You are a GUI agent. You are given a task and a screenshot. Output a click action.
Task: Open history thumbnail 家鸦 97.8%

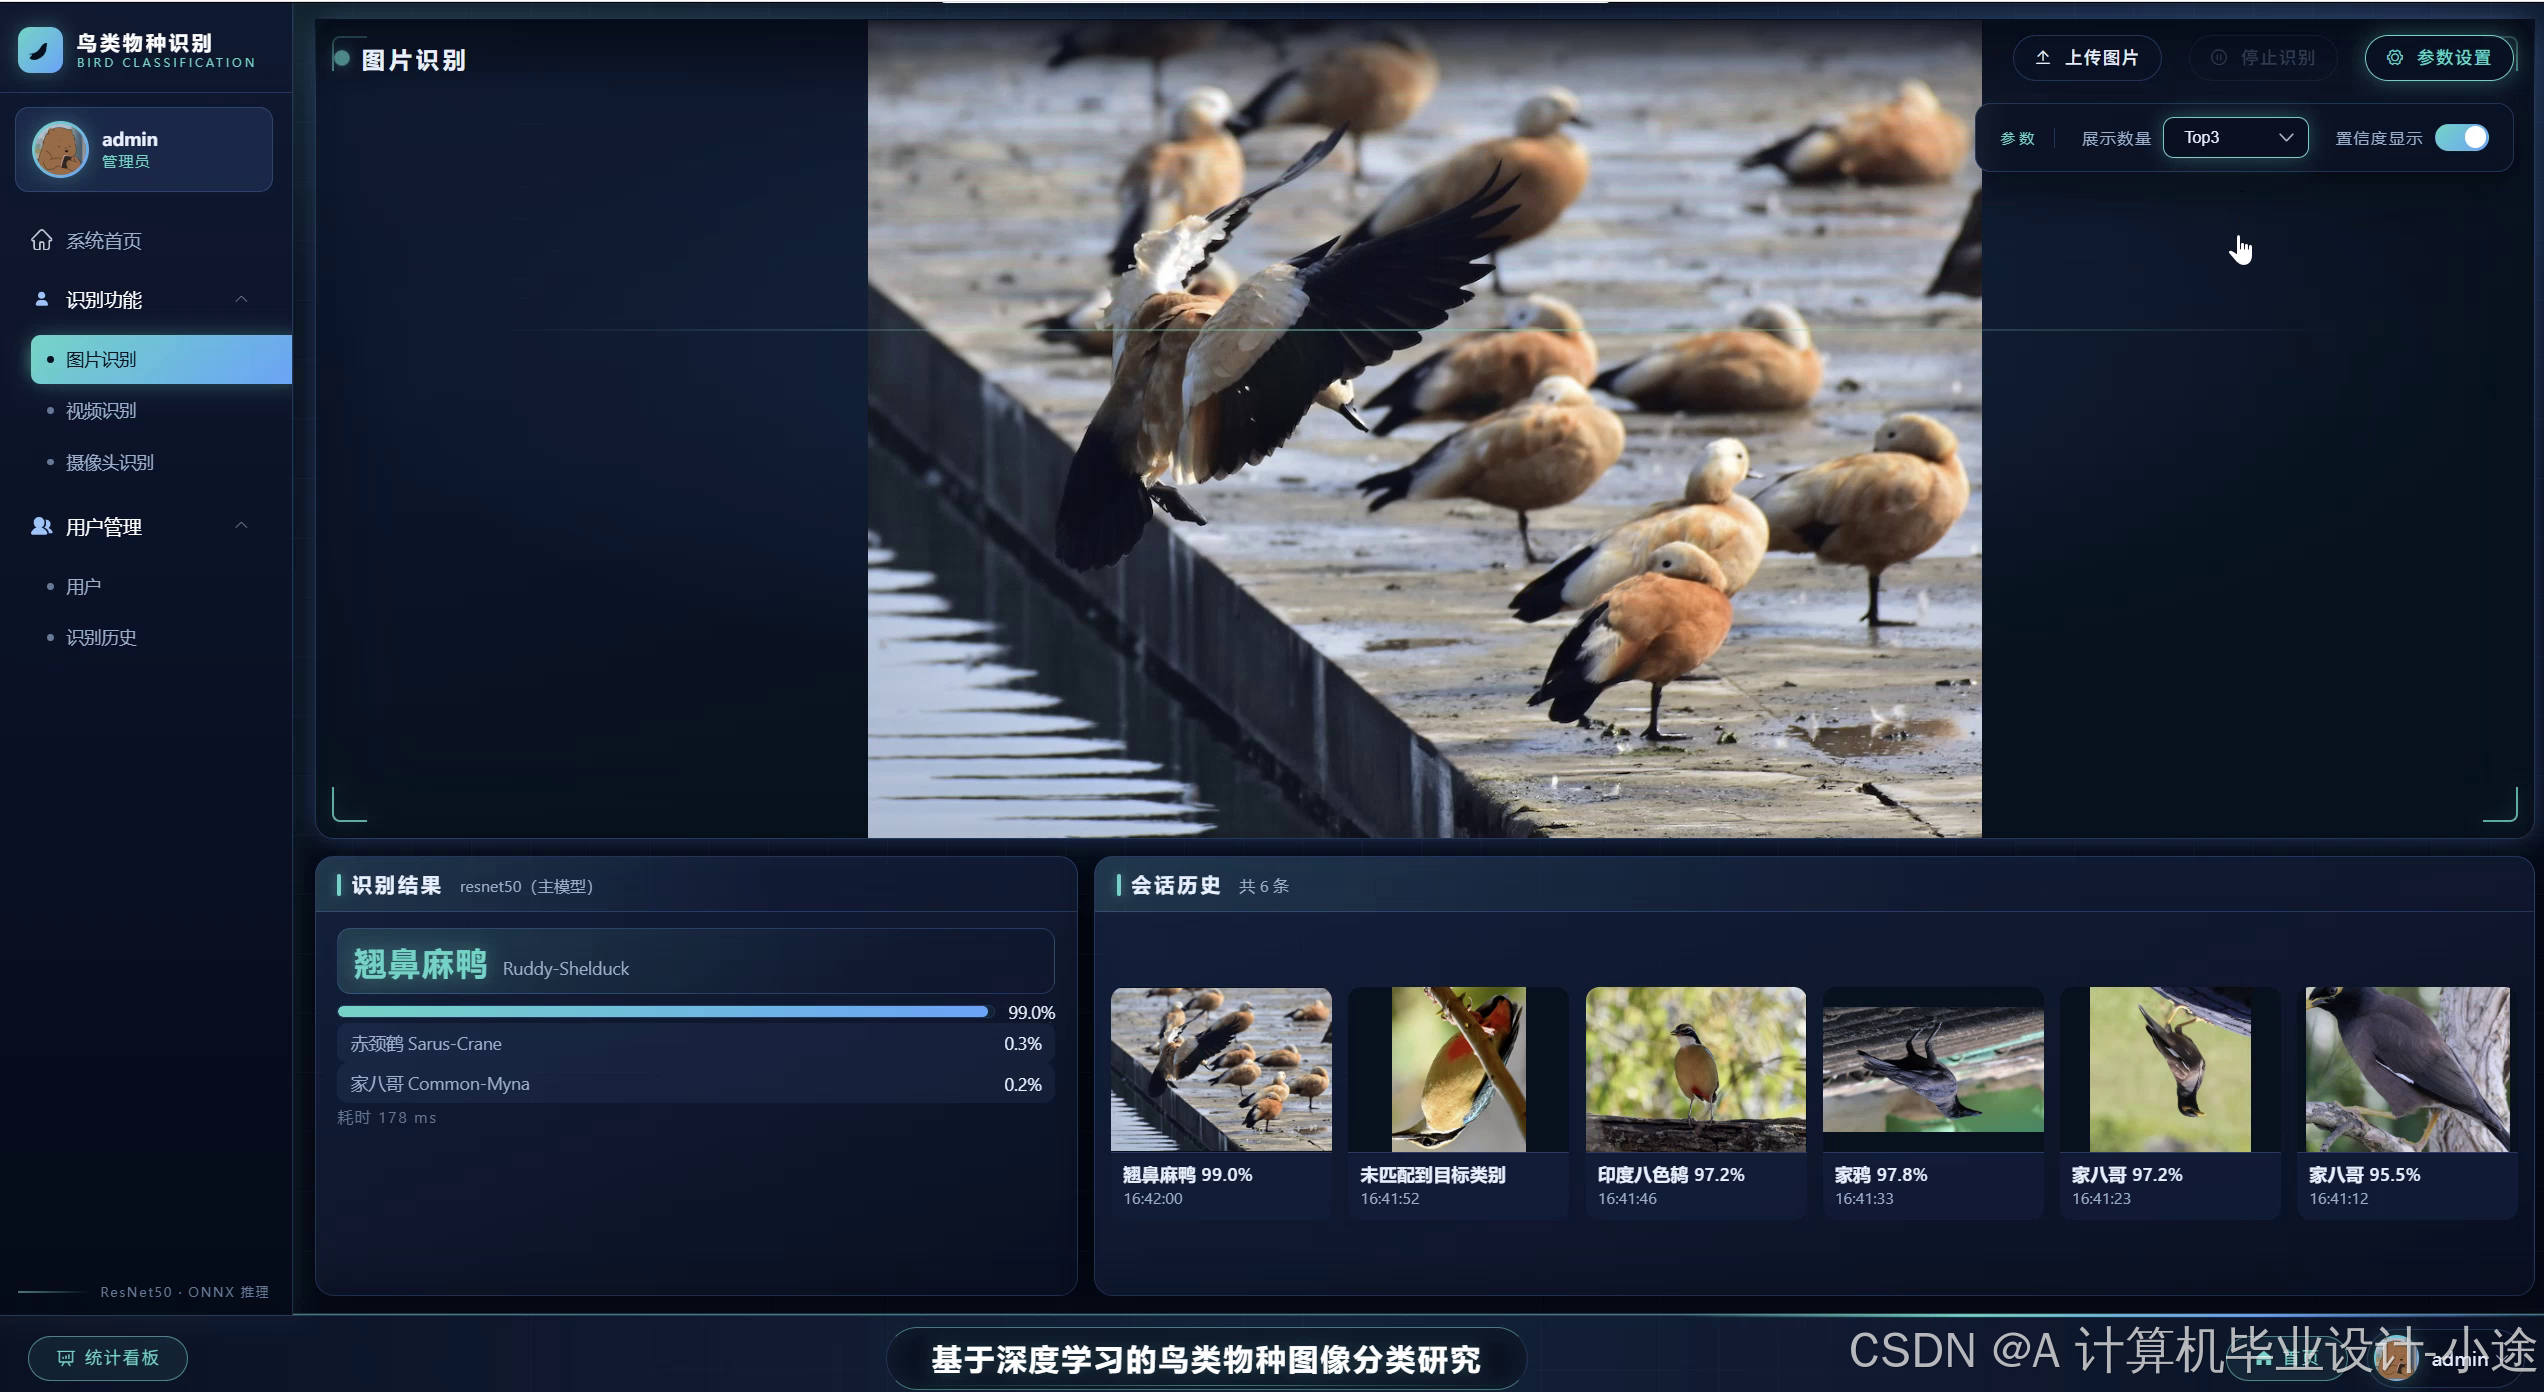[x=1933, y=1103]
